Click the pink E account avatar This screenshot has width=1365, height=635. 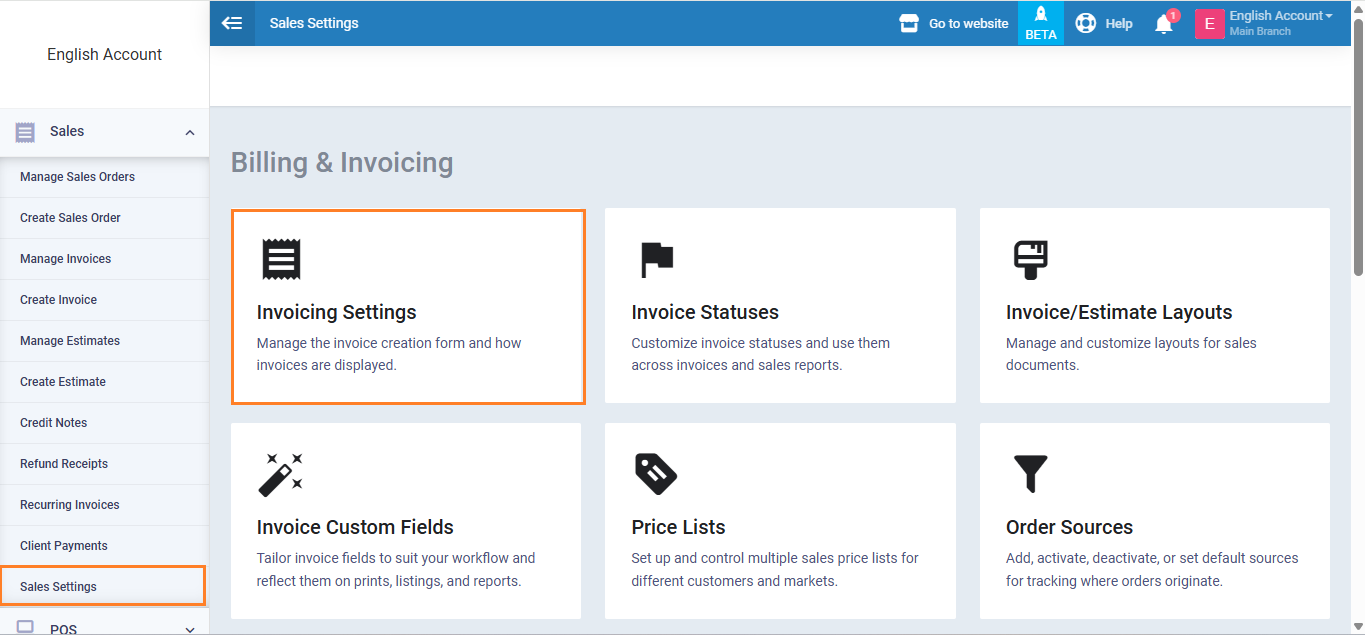(1209, 24)
